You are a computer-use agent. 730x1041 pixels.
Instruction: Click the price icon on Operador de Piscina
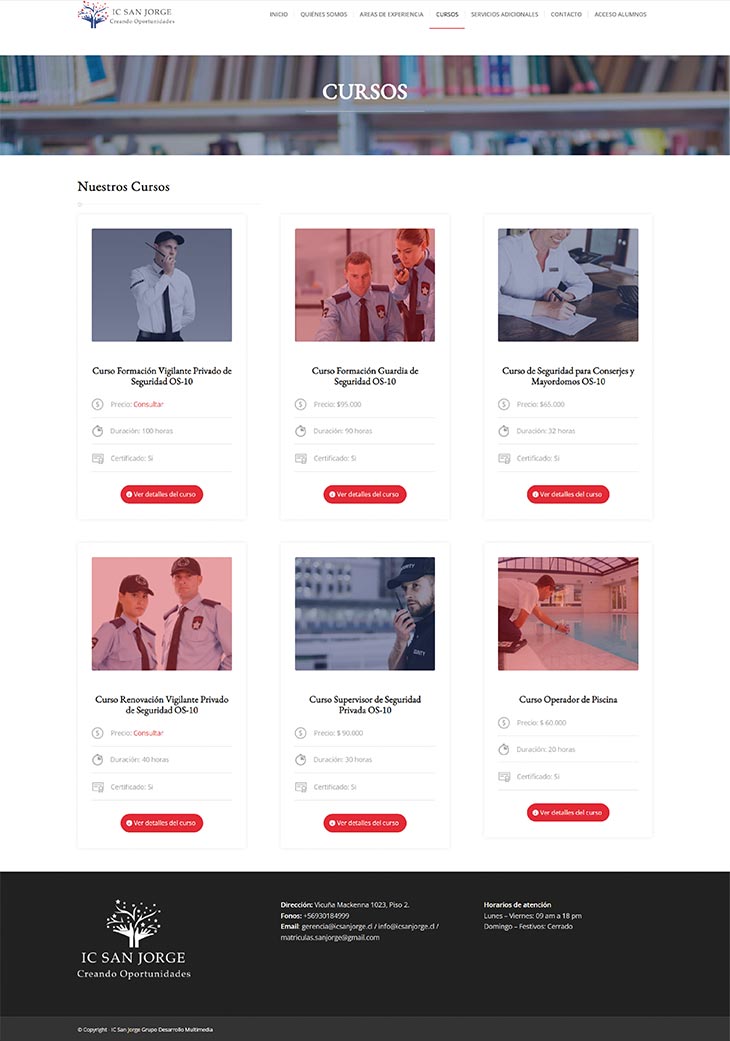click(504, 722)
